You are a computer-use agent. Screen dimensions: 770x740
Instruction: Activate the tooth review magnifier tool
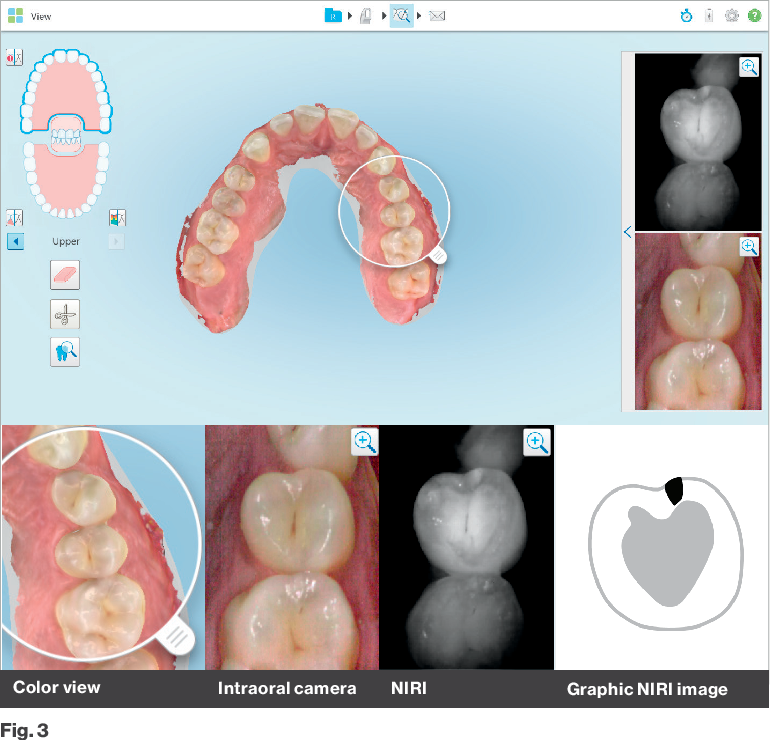point(65,352)
